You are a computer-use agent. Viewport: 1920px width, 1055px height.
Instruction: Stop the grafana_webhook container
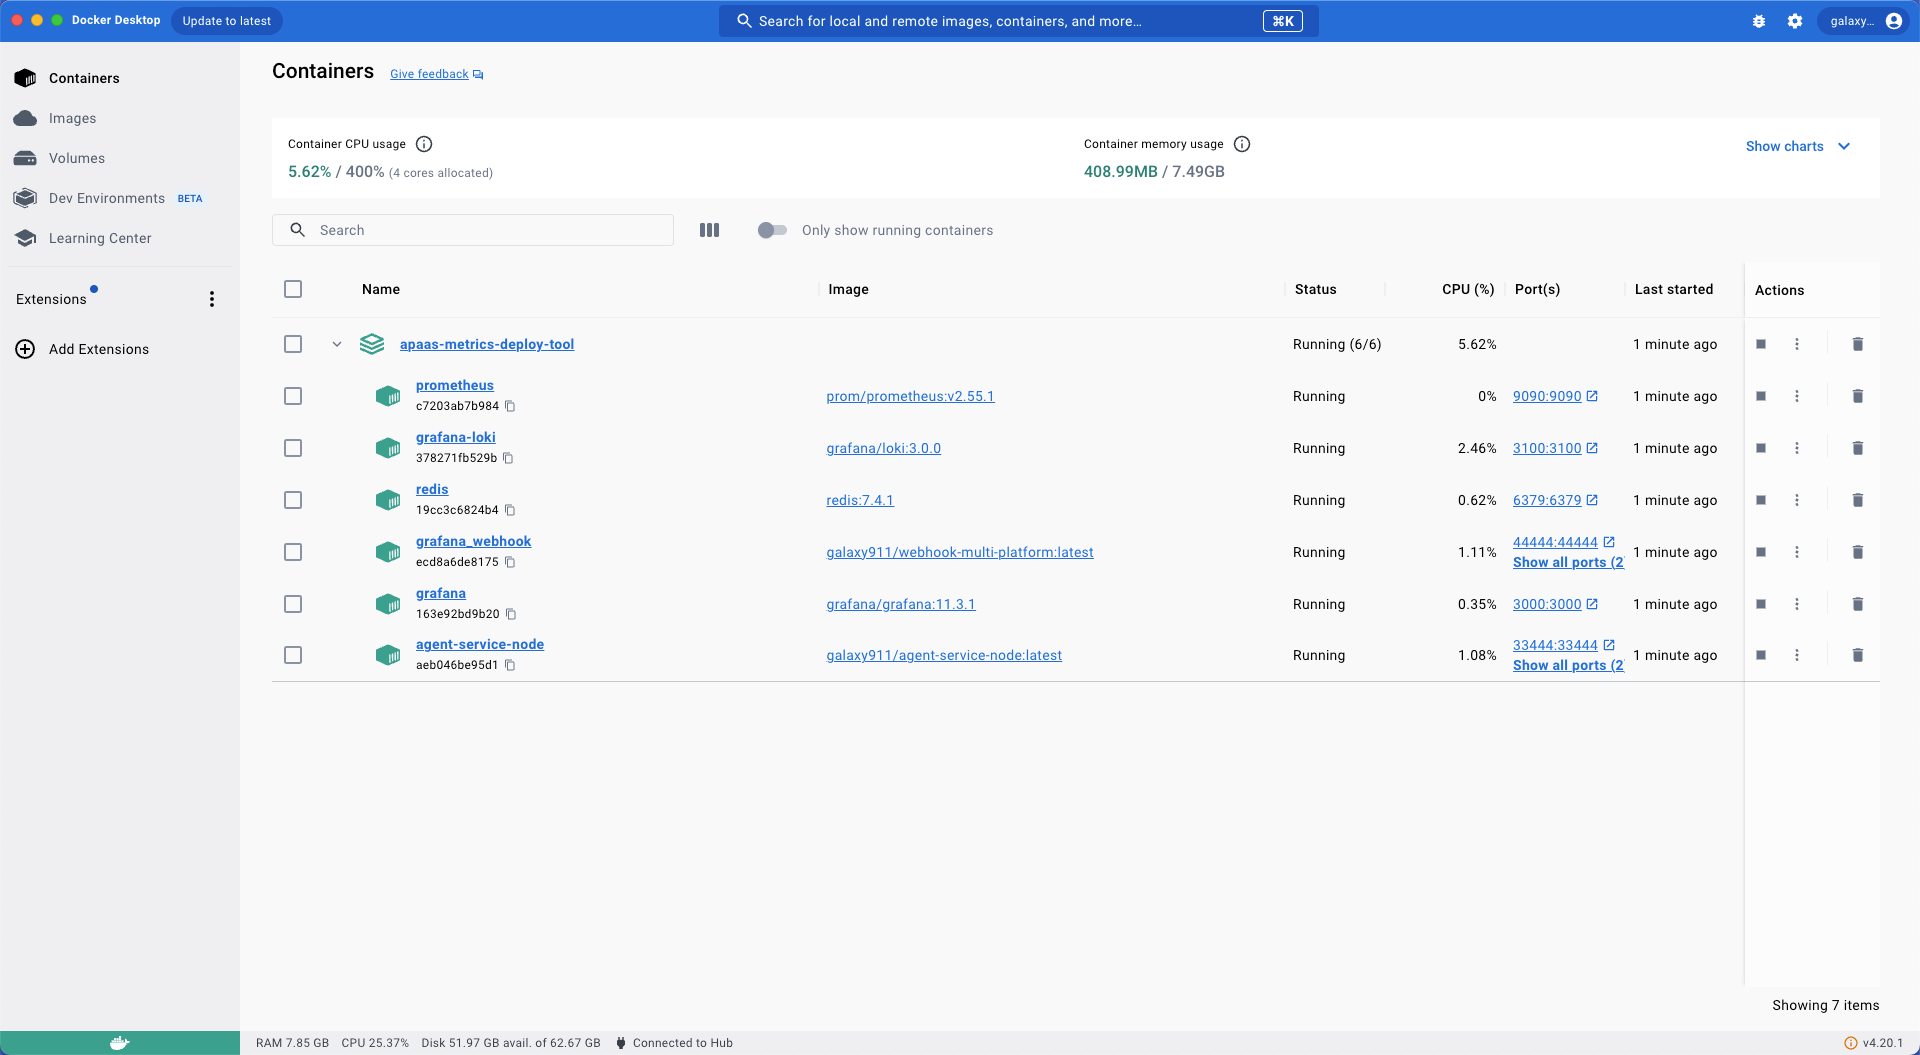point(1761,552)
